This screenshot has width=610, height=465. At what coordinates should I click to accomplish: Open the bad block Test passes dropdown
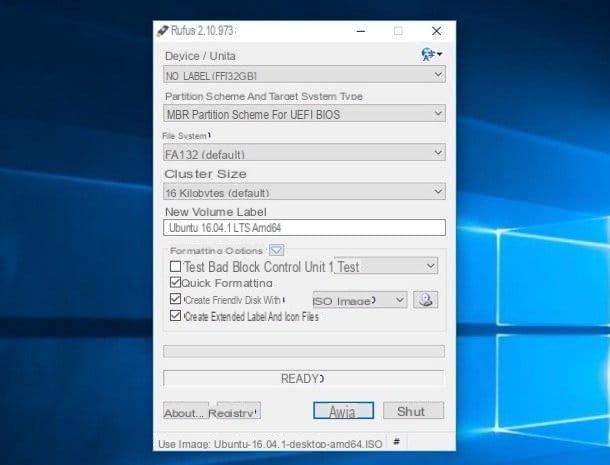(x=386, y=266)
